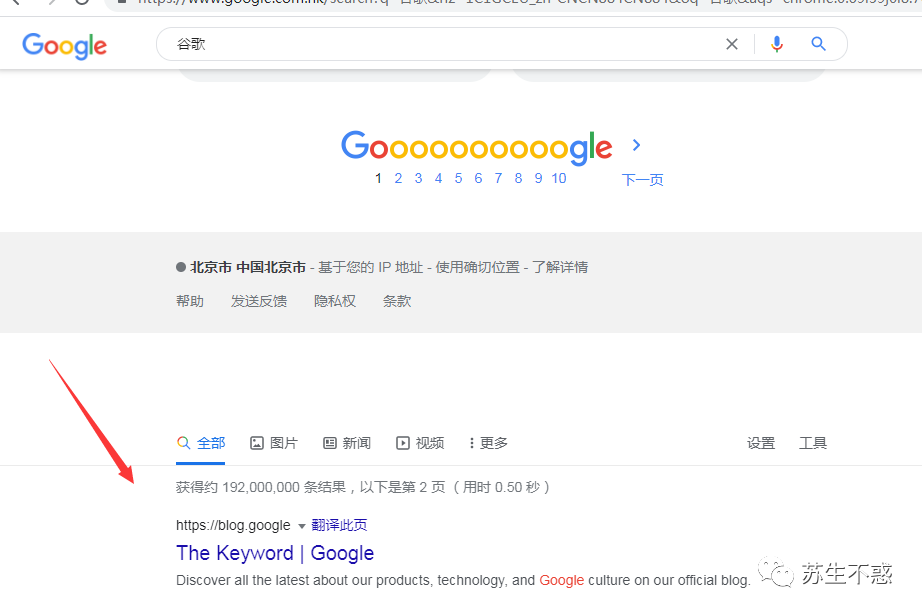The width and height of the screenshot is (922, 614).
Task: Switch to the 新闻 news tab
Action: click(x=347, y=443)
